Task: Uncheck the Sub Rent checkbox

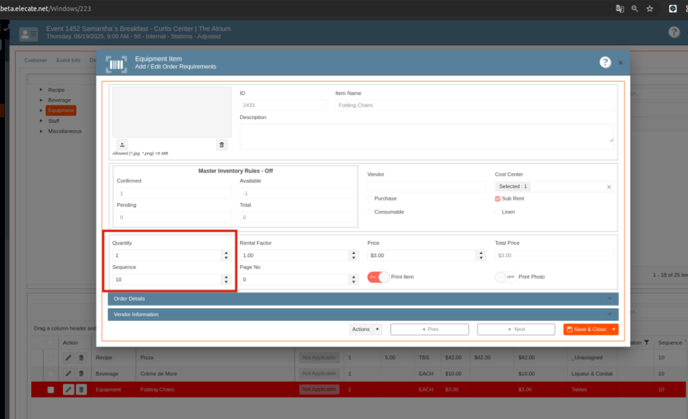Action: click(x=498, y=199)
